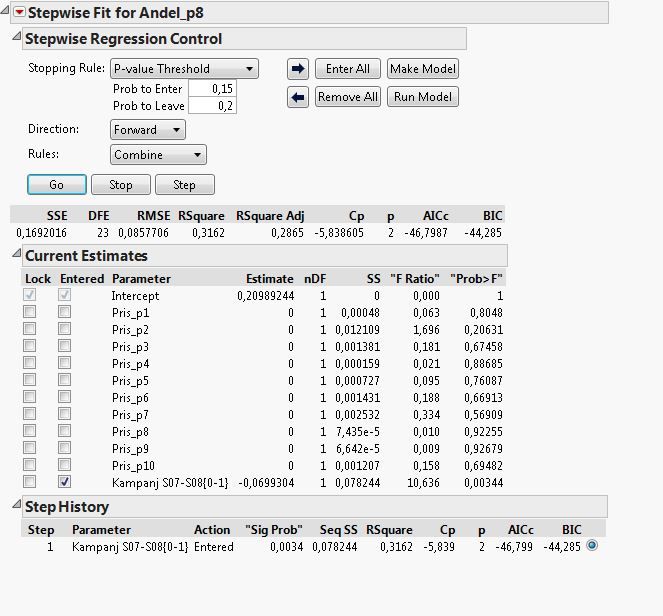Screen dimensions: 663x616
Task: Click the Pris_p10 Prob>F value 0,69482
Action: 484,466
